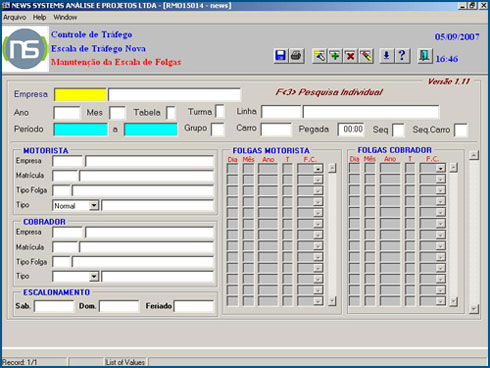Click the Pegada 00:00 time field
Viewport: 490px width, 368px height.
[x=351, y=129]
